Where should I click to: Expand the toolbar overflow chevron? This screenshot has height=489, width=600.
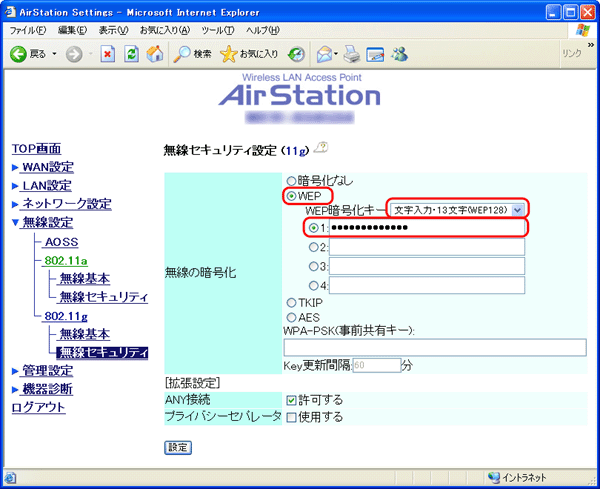tap(591, 45)
